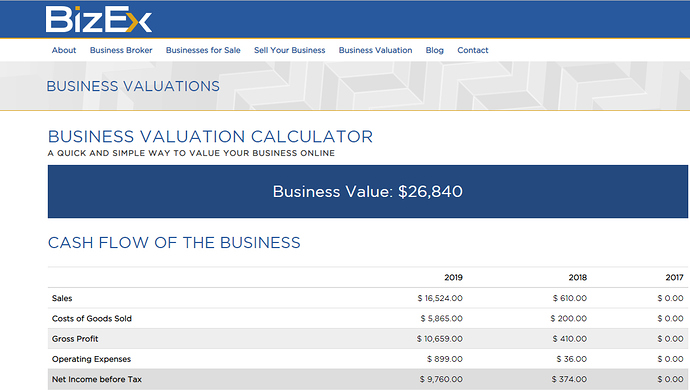Select the 2019 Sales value
690x390 pixels.
(x=440, y=298)
